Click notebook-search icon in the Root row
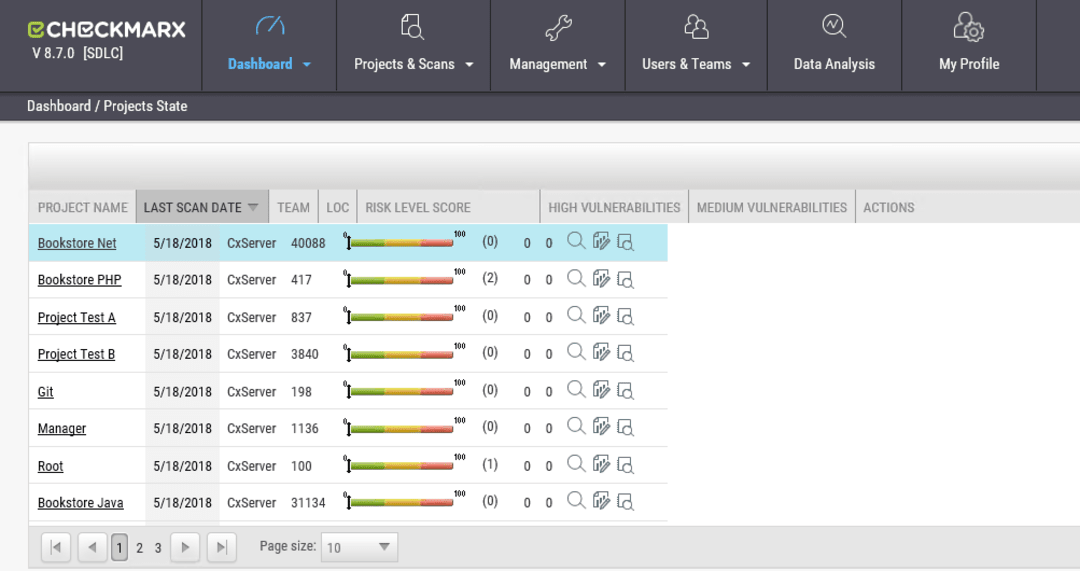1080x571 pixels. (625, 465)
